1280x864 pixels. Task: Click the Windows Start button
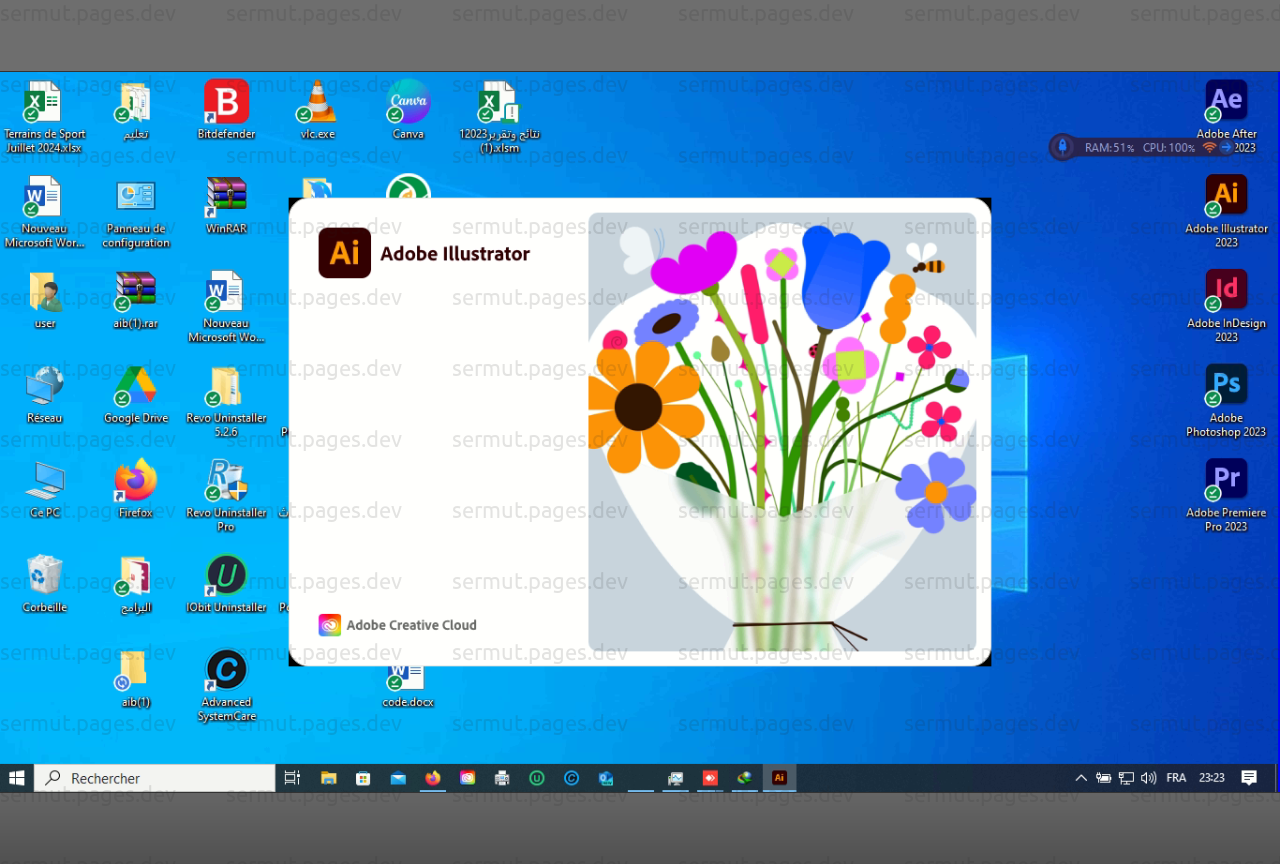coord(16,777)
